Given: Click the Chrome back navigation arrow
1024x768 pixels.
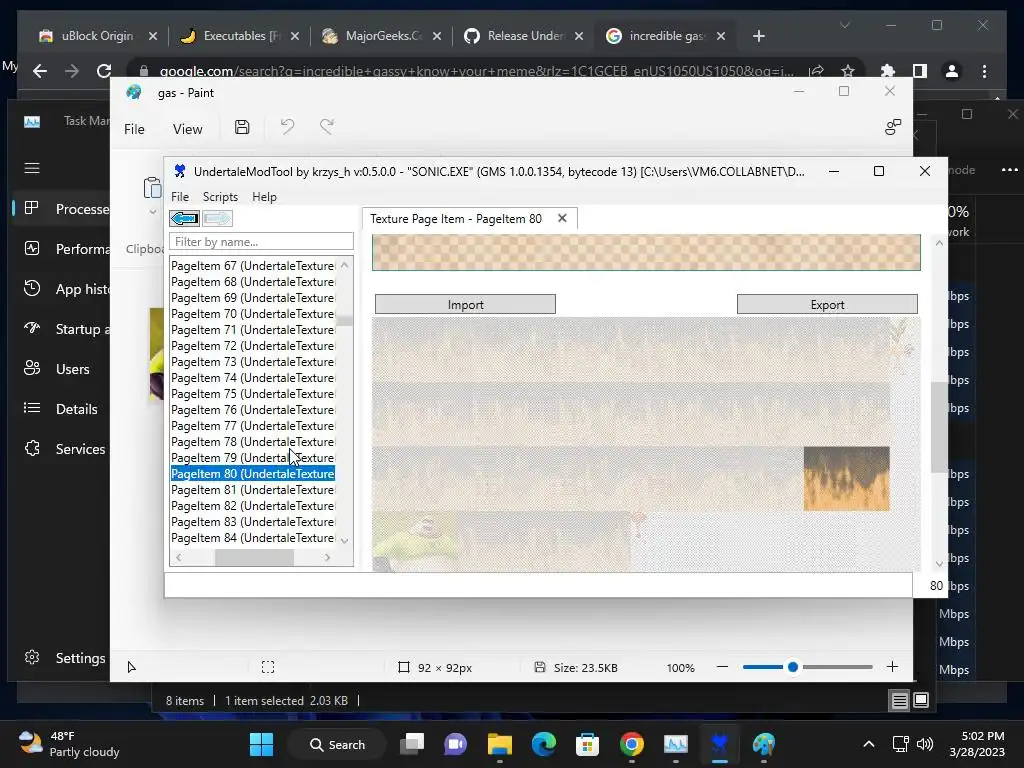Looking at the screenshot, I should pos(40,71).
